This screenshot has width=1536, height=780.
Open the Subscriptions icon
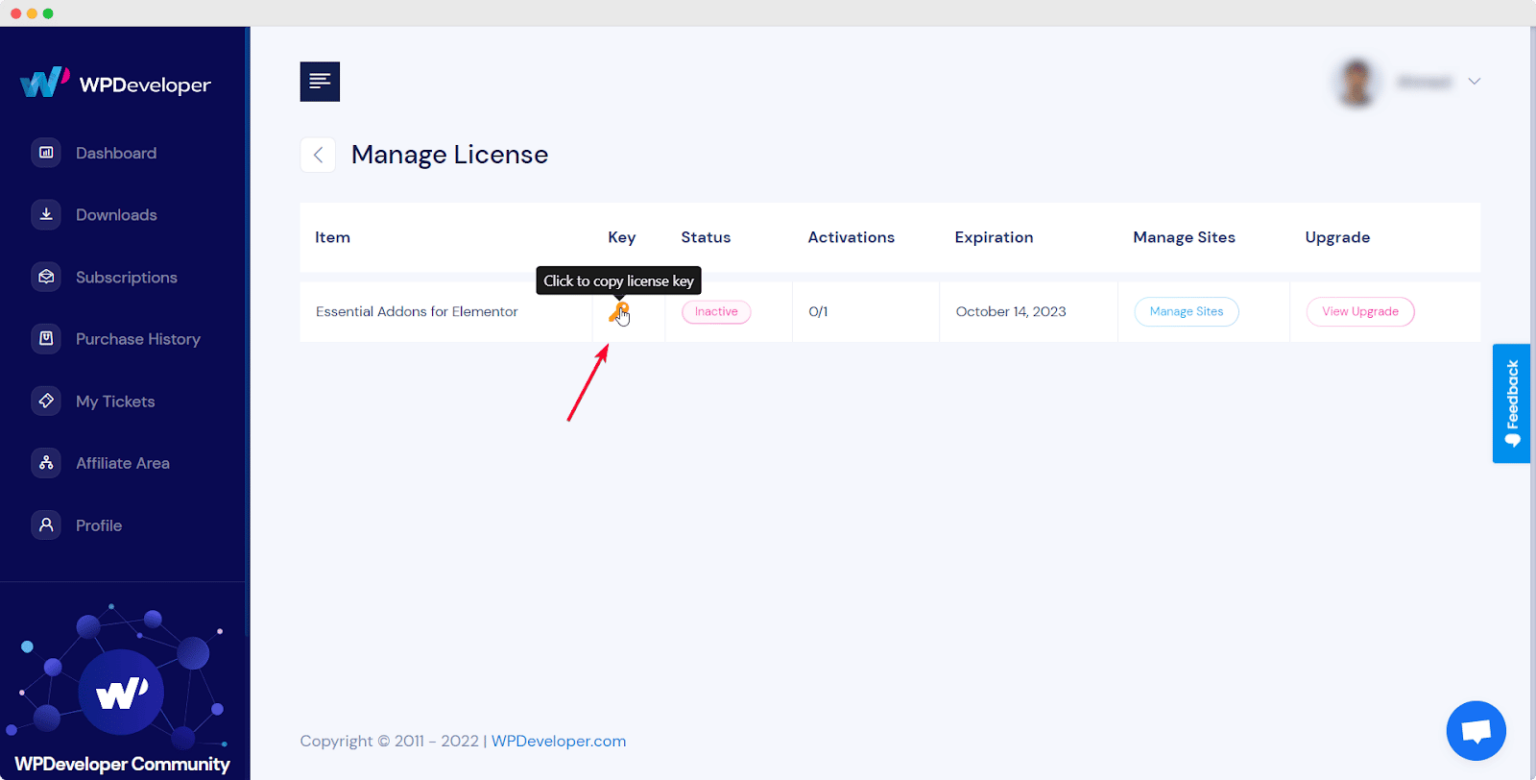click(46, 277)
